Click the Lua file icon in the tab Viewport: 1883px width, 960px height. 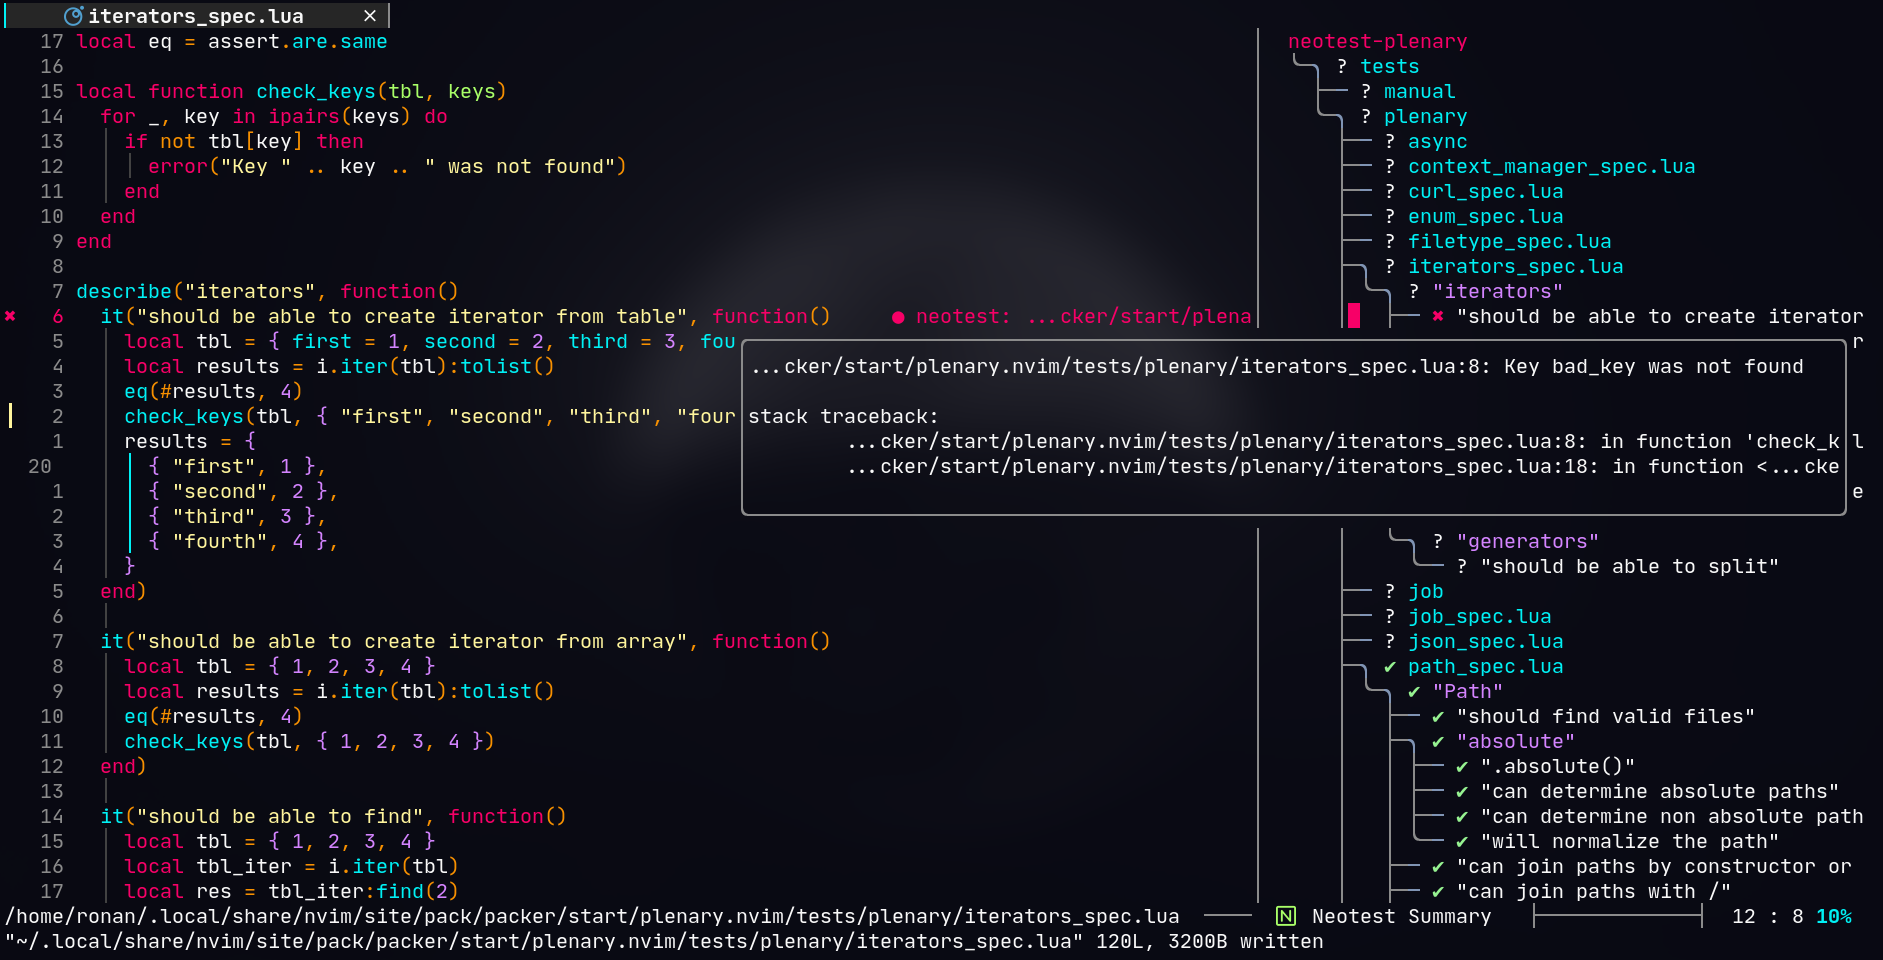73,16
